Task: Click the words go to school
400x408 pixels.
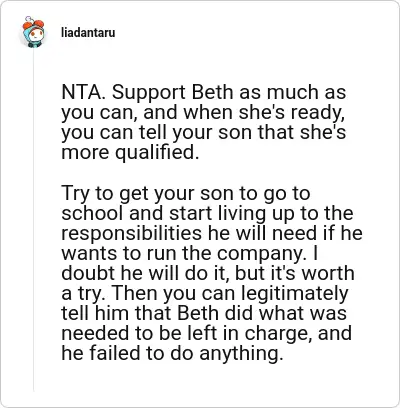Action: [186, 203]
